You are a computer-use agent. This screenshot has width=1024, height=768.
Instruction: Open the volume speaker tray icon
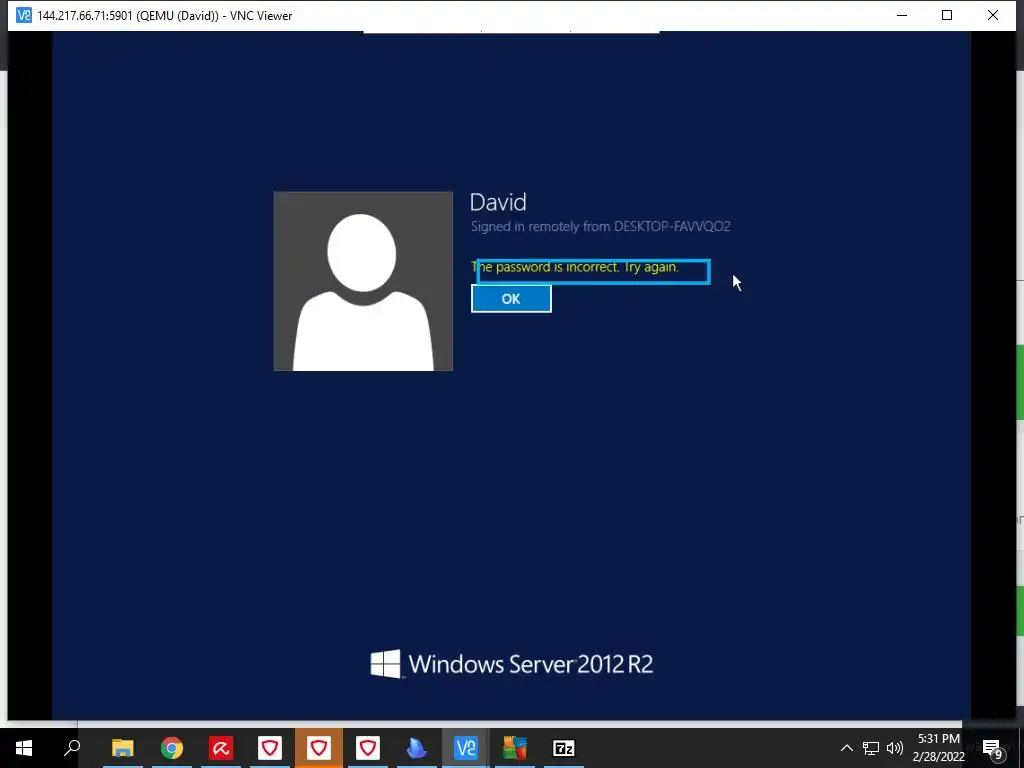coord(895,748)
